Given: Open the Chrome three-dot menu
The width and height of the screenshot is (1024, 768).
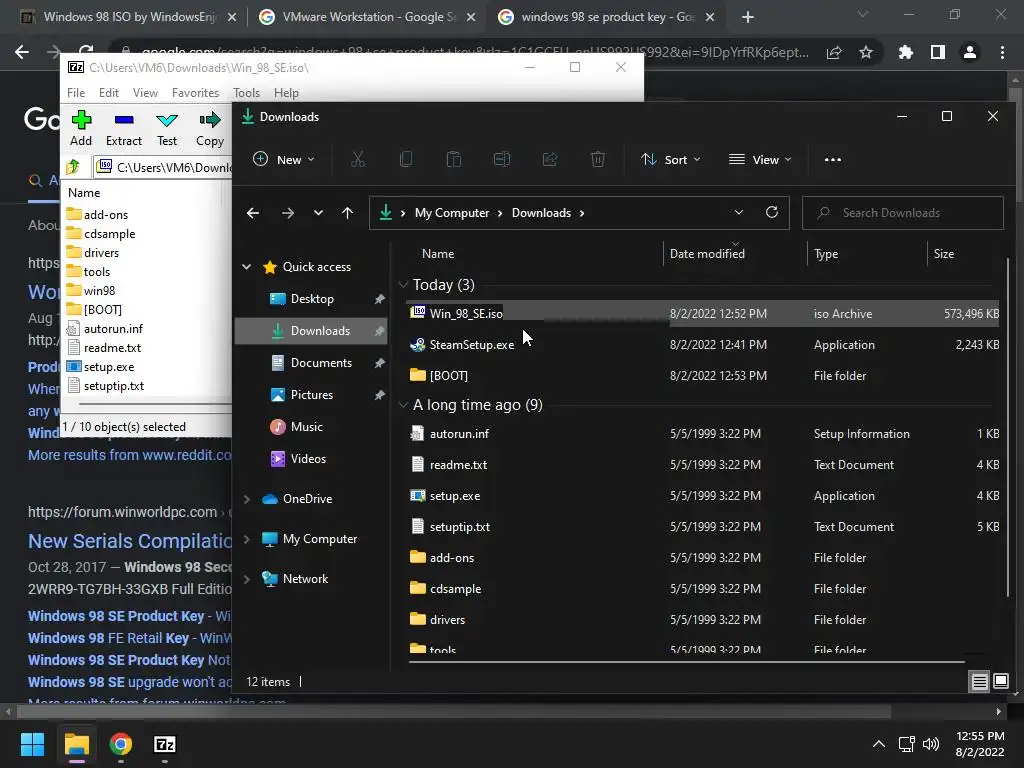Looking at the screenshot, I should pyautogui.click(x=1002, y=52).
